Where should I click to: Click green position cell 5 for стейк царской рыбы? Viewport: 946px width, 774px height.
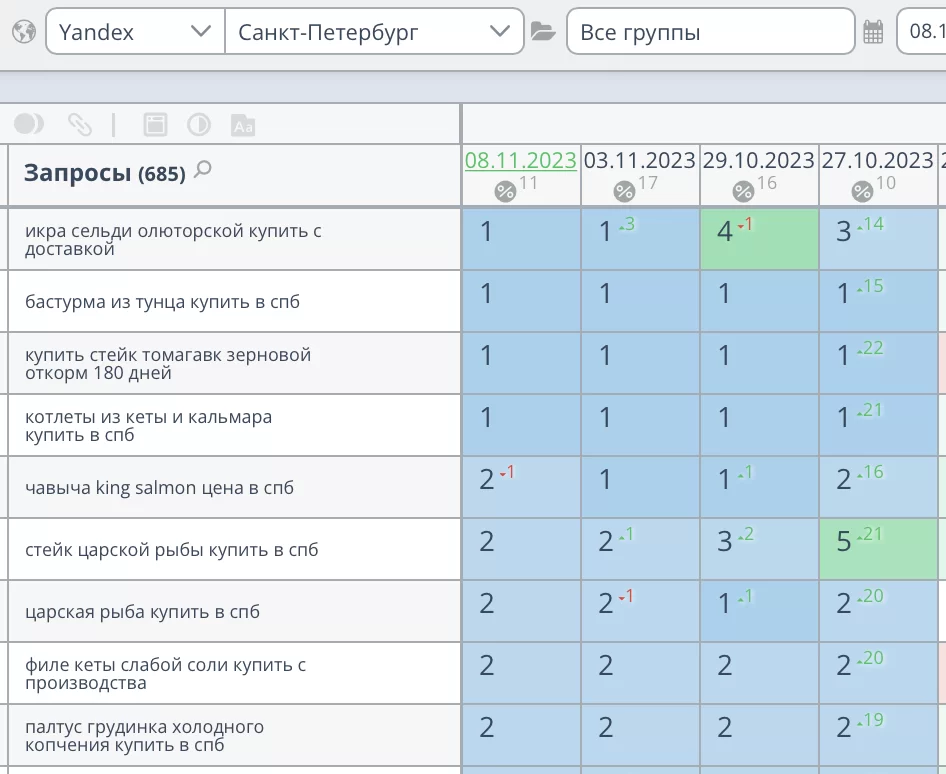pyautogui.click(x=877, y=548)
